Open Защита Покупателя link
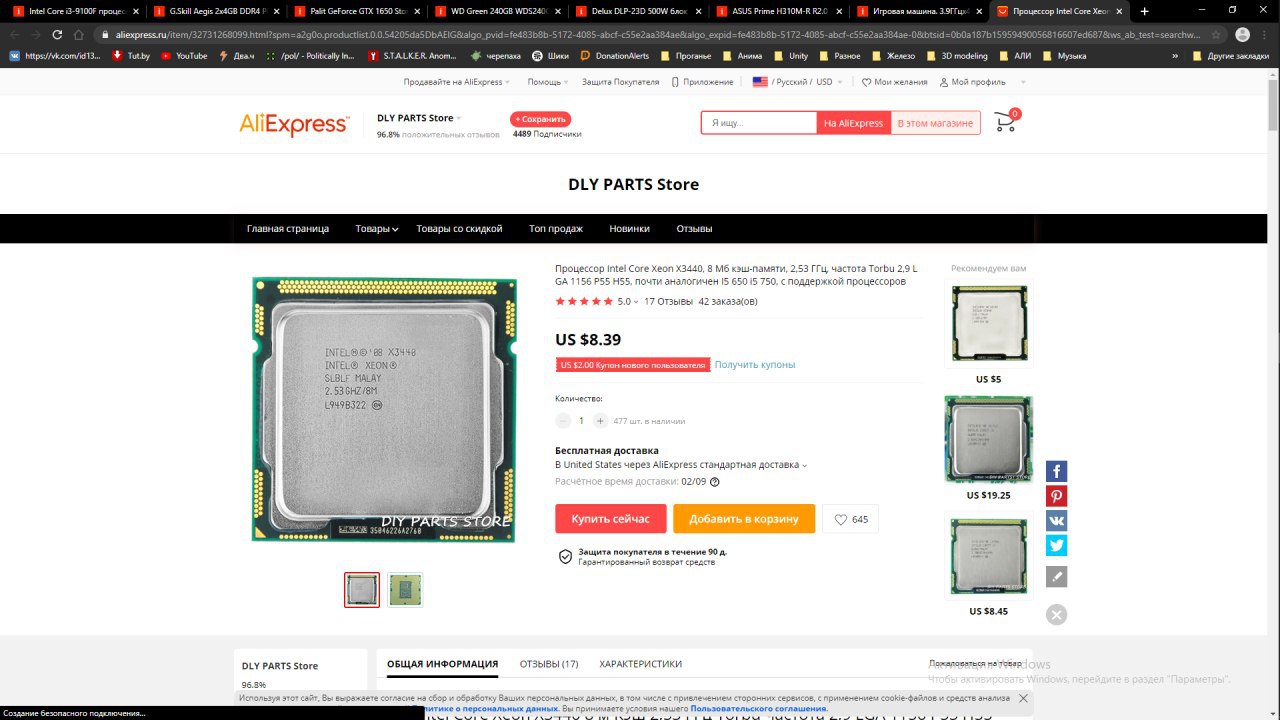Image resolution: width=1280 pixels, height=720 pixels. [x=621, y=82]
